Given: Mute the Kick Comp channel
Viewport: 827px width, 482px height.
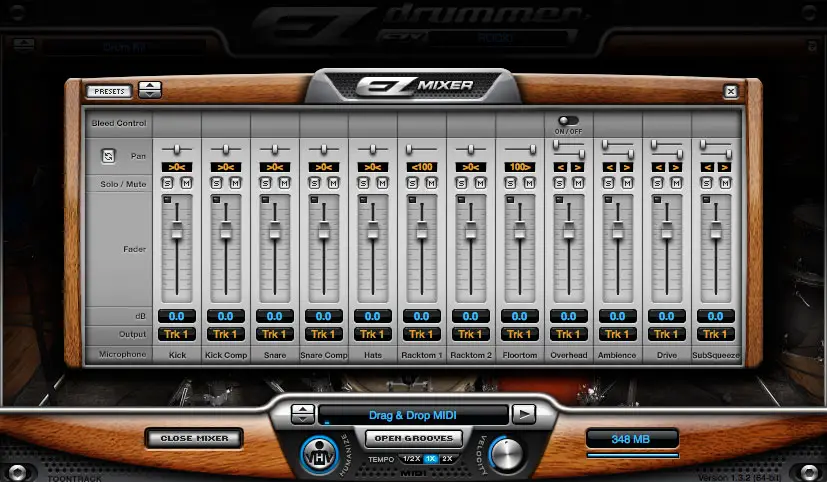Looking at the screenshot, I should tap(235, 183).
